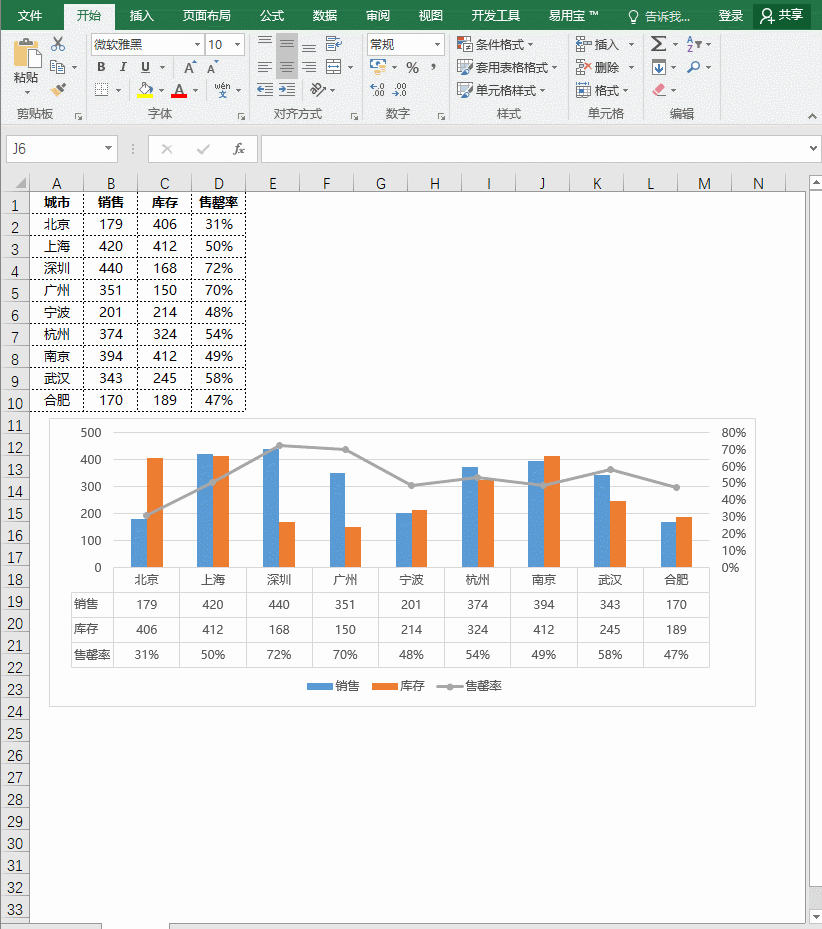822x929 pixels.
Task: Toggle italic formatting
Action: [x=123, y=67]
